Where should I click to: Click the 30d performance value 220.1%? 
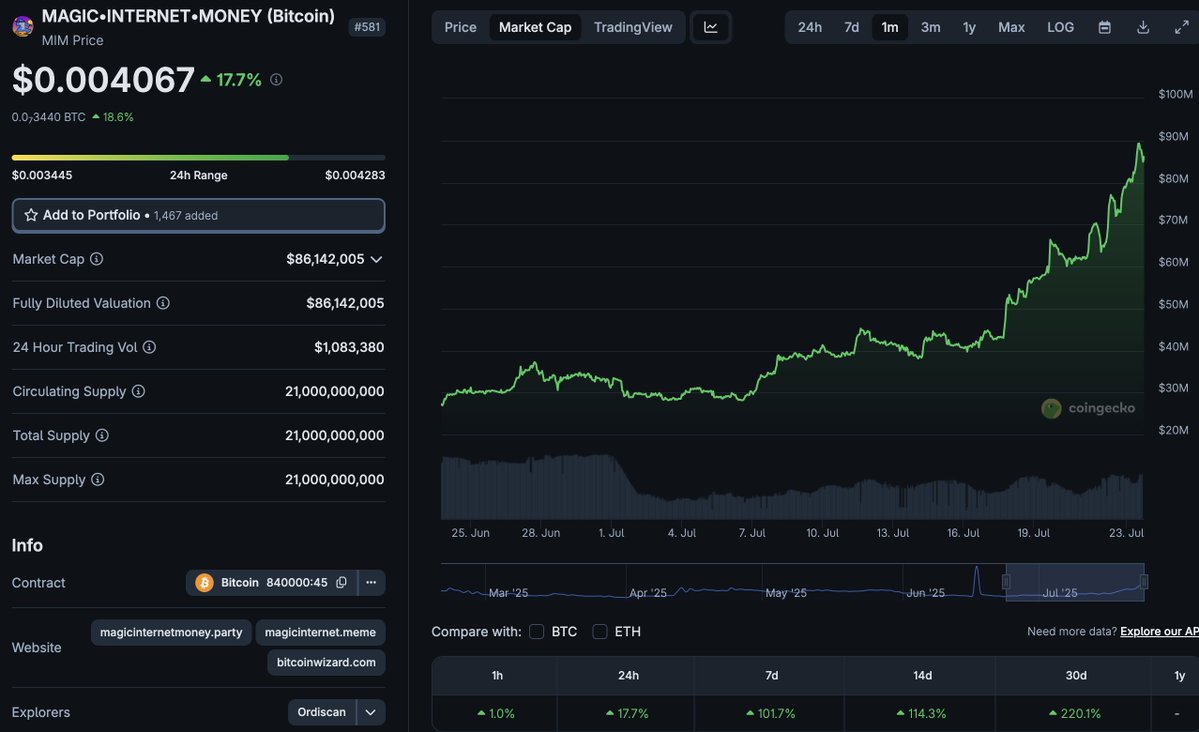point(1076,714)
